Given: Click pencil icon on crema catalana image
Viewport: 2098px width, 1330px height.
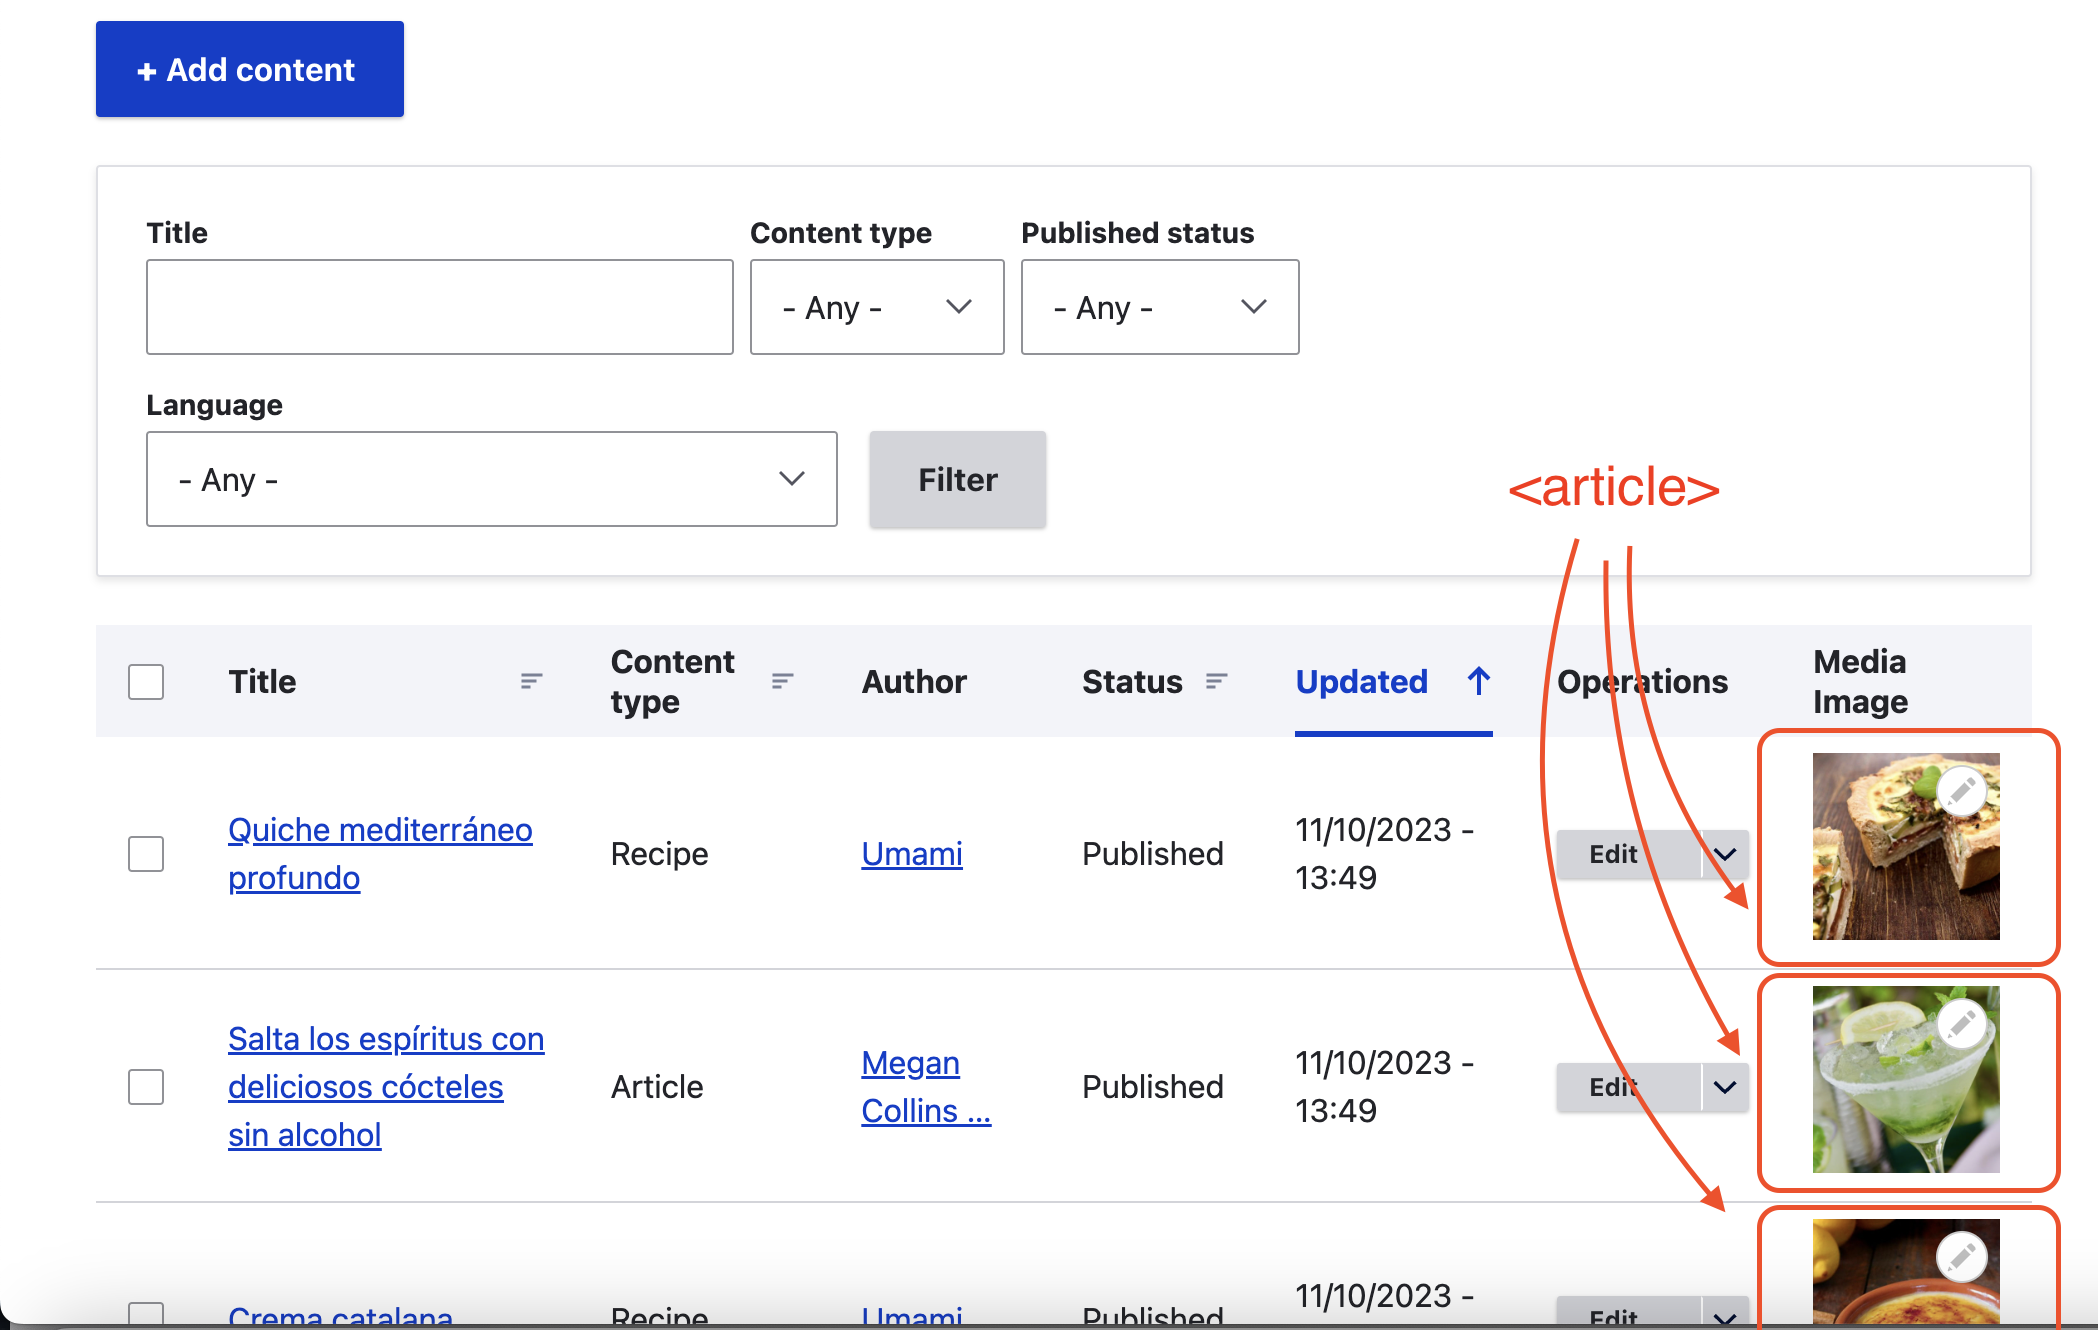Looking at the screenshot, I should point(1961,1257).
